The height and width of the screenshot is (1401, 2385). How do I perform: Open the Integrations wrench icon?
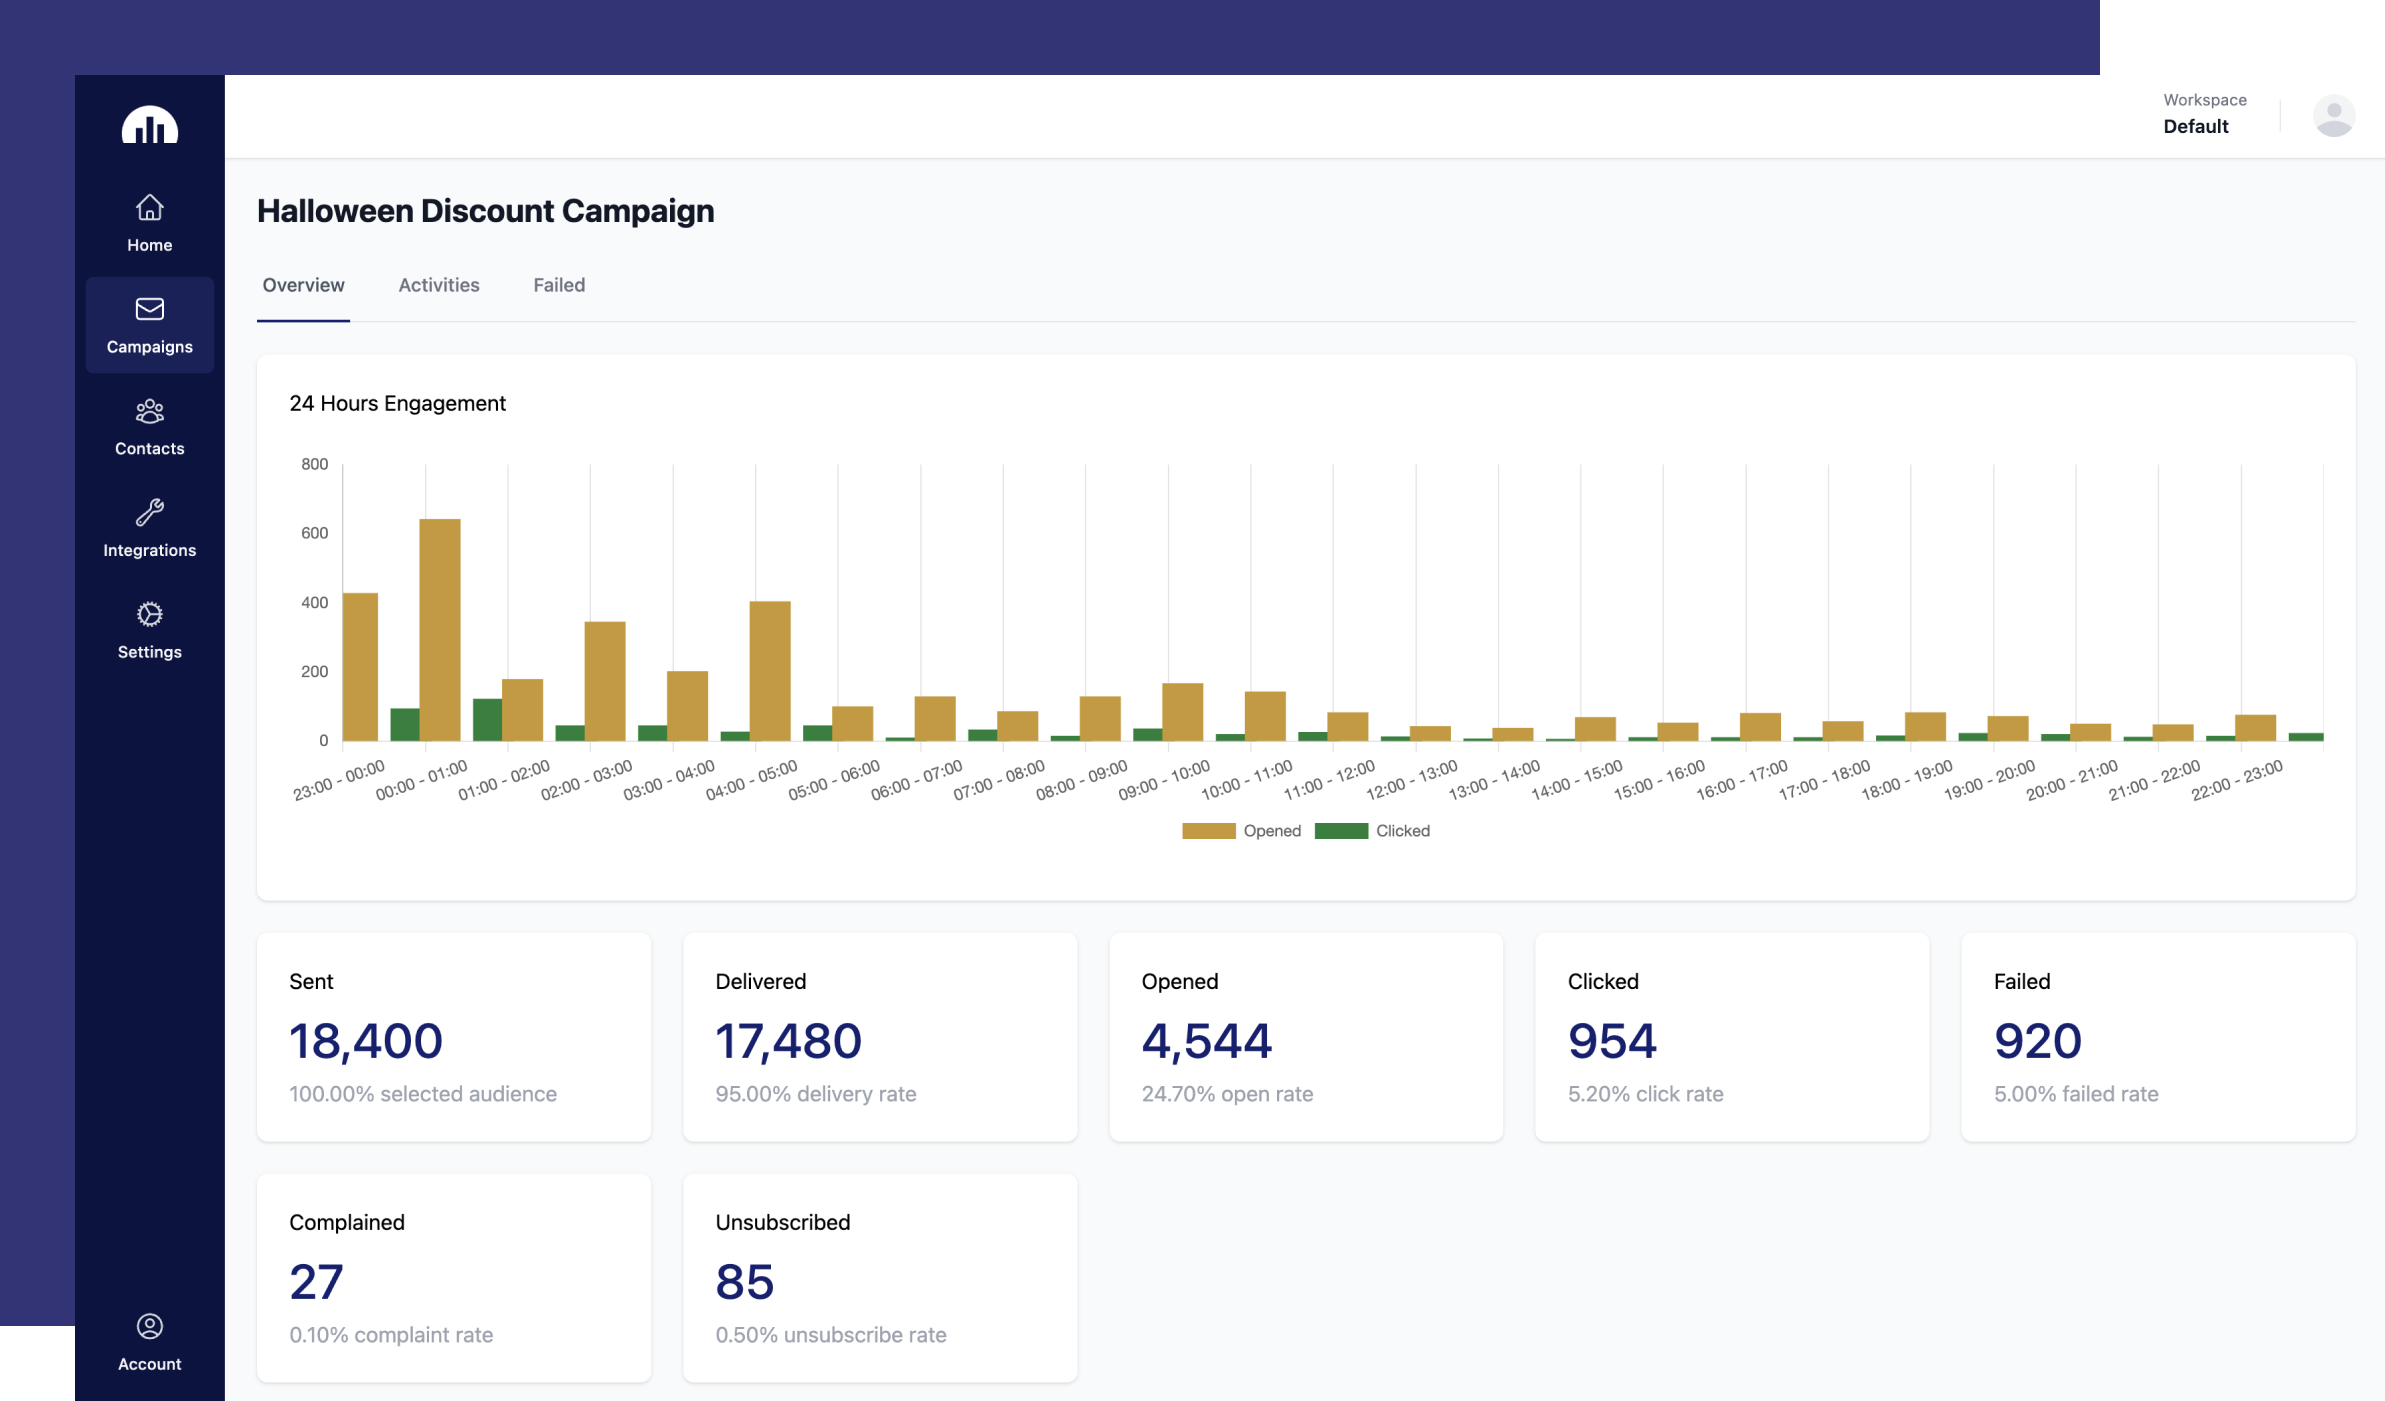tap(149, 513)
